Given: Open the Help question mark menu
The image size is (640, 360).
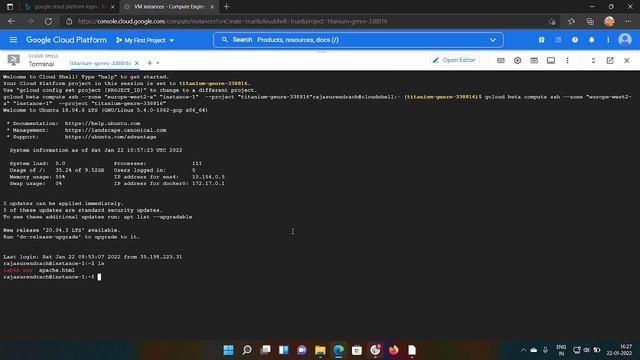Looking at the screenshot, I should point(575,40).
